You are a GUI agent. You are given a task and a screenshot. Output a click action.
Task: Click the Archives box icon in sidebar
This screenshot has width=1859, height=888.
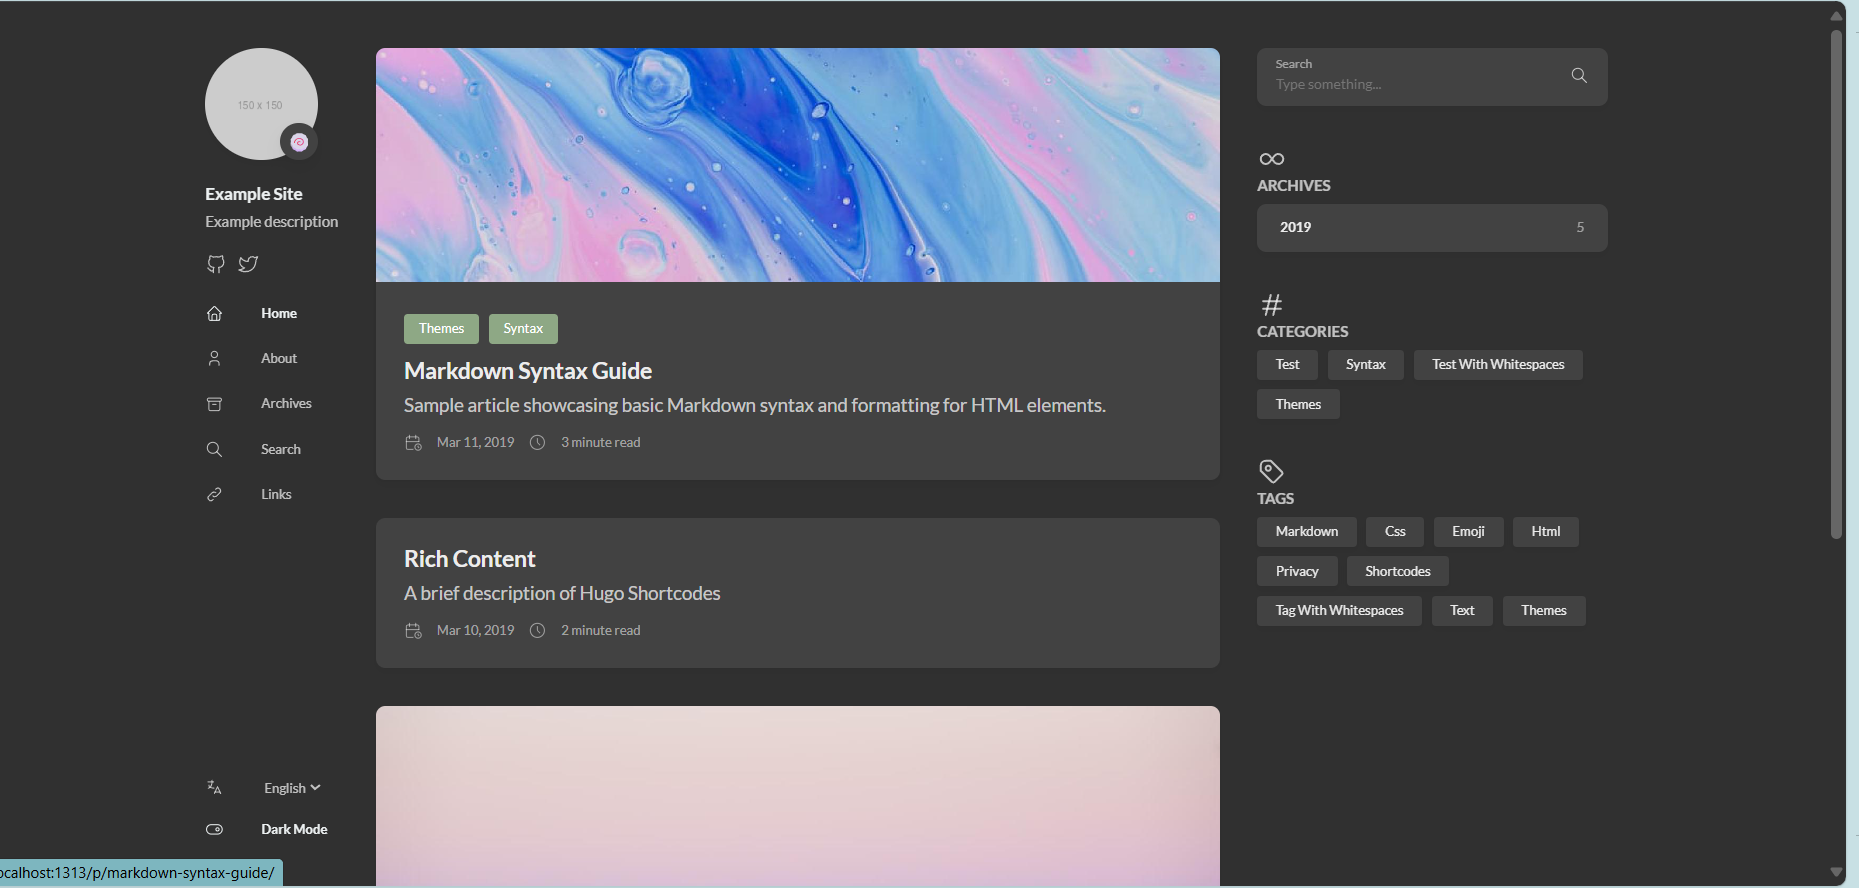click(214, 404)
